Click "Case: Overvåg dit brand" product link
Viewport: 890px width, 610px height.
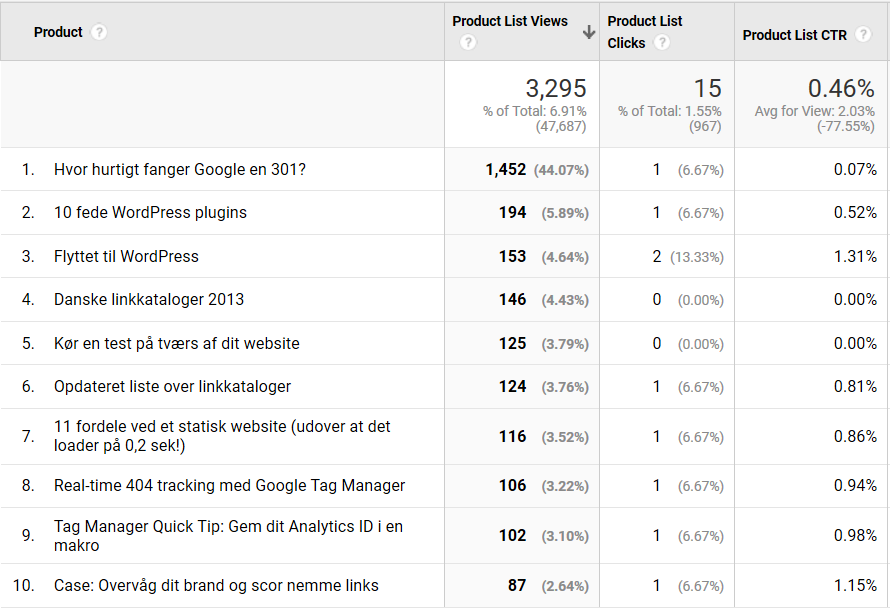(x=216, y=586)
